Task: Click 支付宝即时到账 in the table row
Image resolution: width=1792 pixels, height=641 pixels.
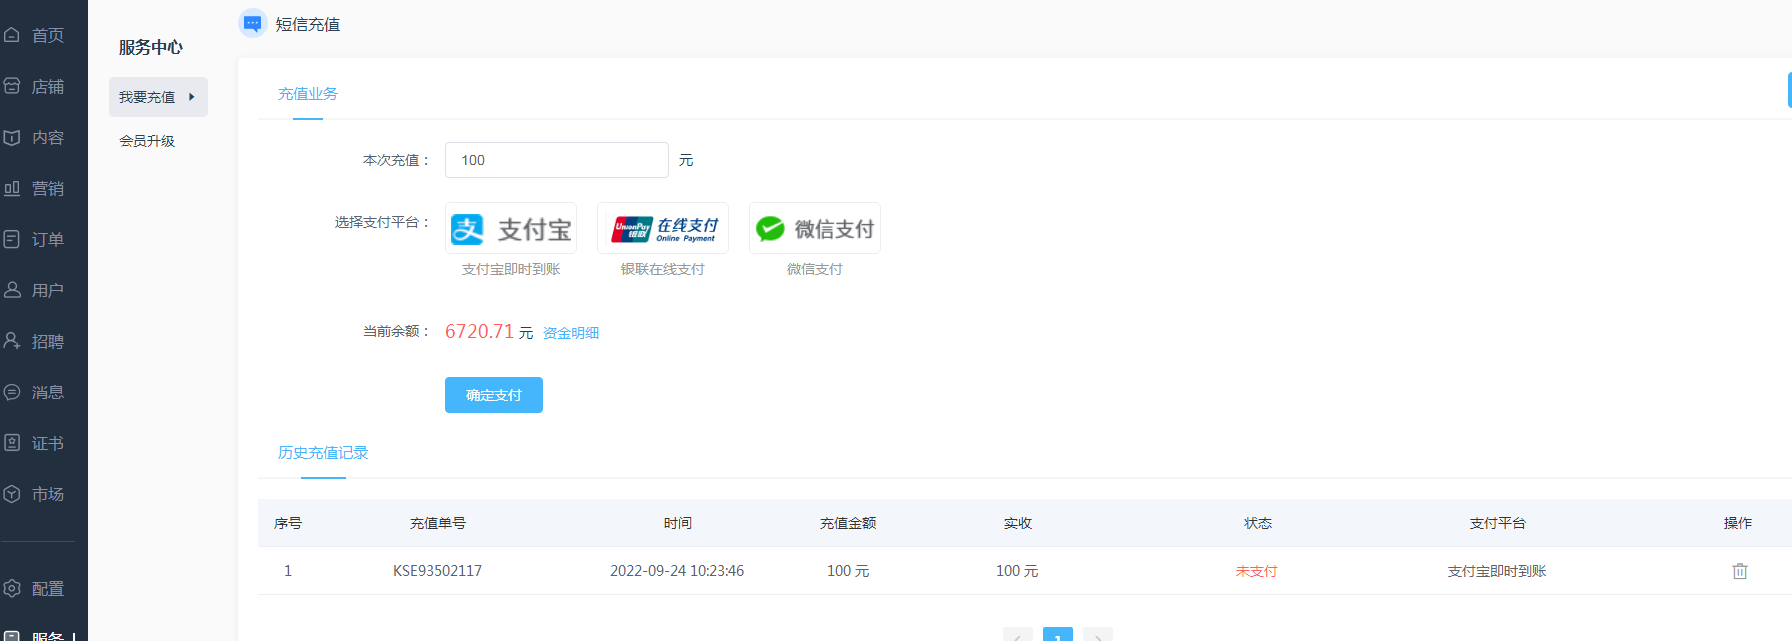Action: (1497, 571)
